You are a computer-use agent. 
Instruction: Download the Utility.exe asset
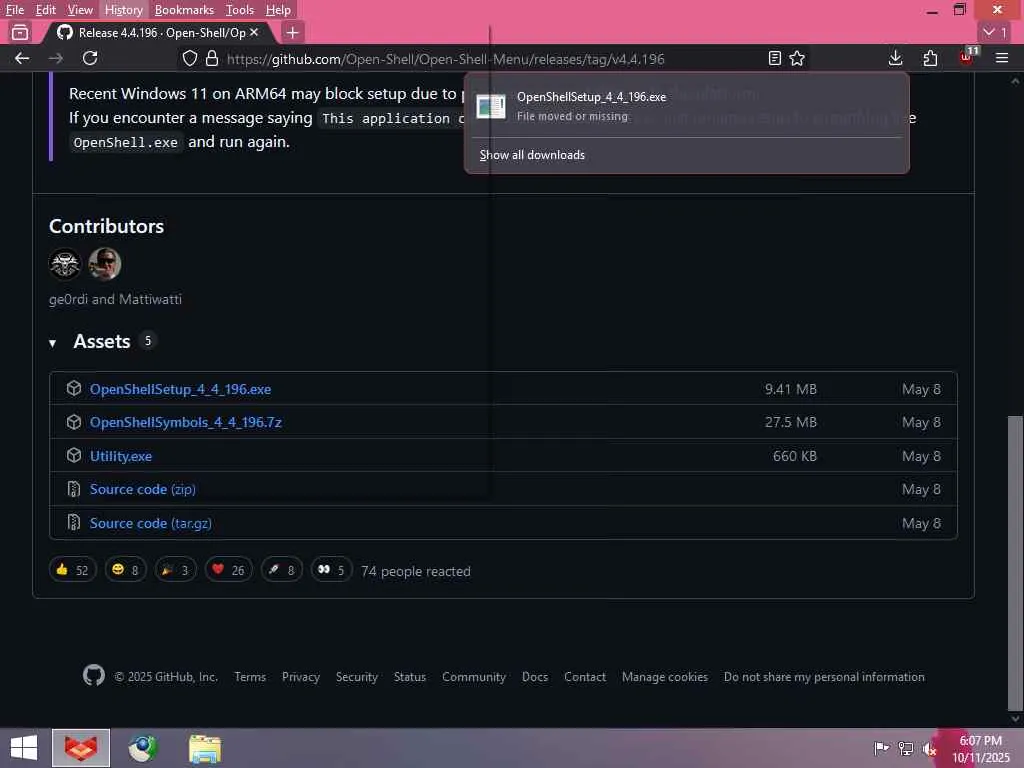click(x=121, y=456)
